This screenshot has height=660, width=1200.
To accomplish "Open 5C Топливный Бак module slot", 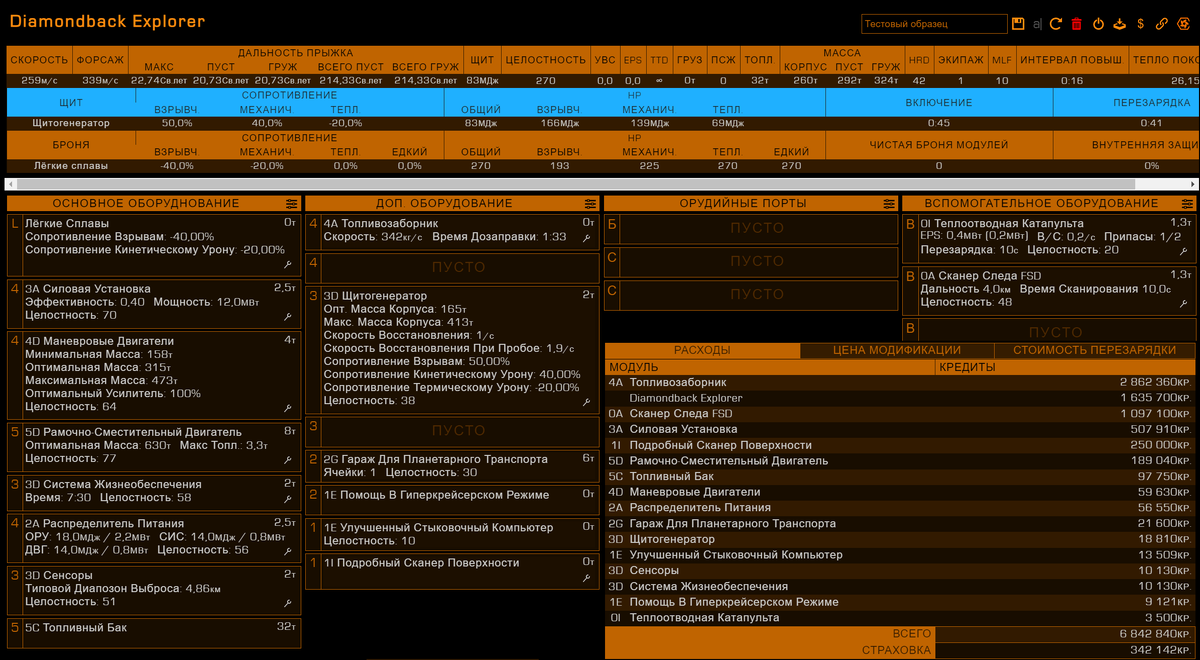I will tap(153, 633).
